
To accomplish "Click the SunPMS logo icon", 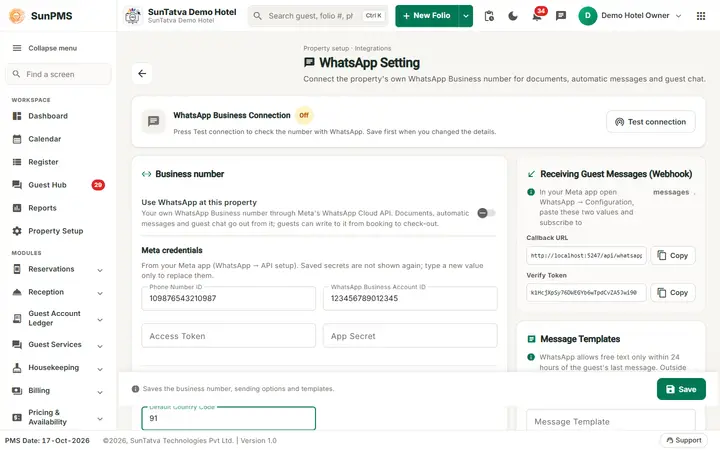I will pyautogui.click(x=17, y=16).
